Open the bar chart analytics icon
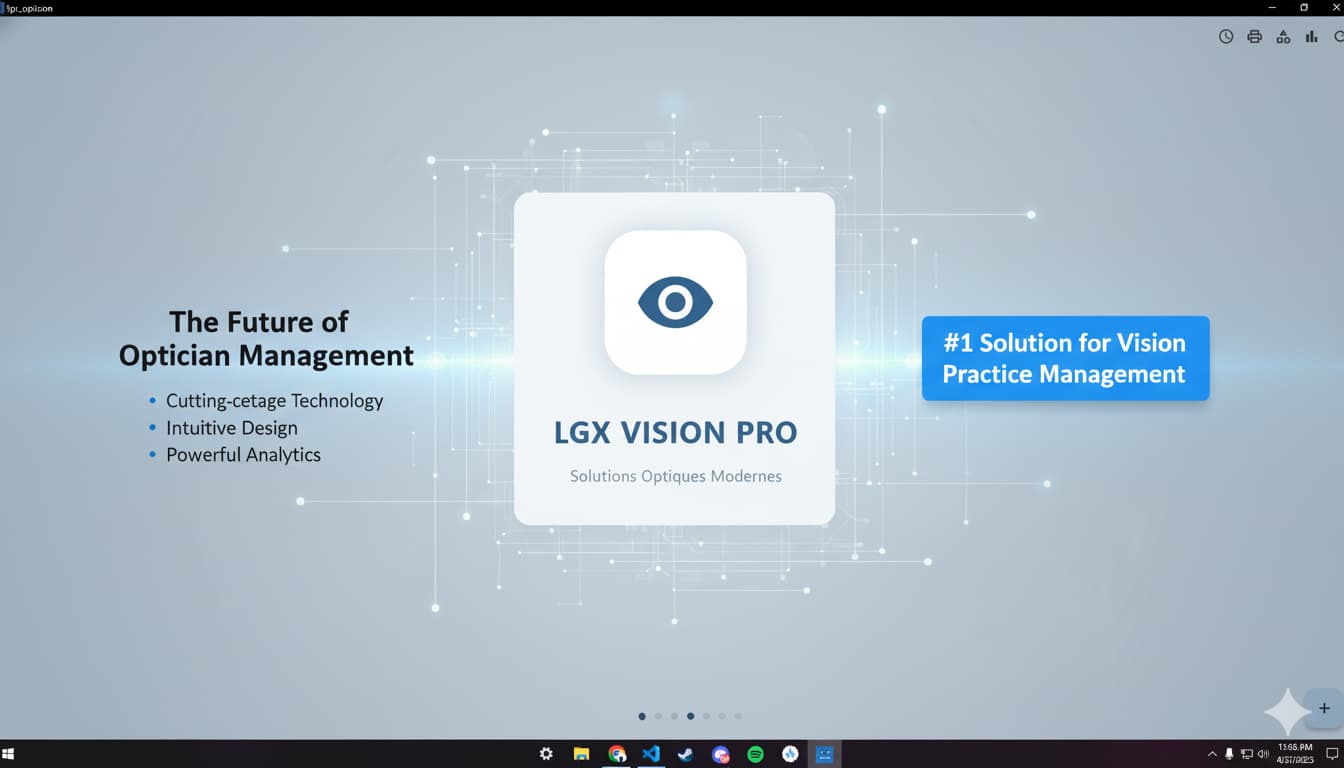1344x768 pixels. [x=1311, y=37]
